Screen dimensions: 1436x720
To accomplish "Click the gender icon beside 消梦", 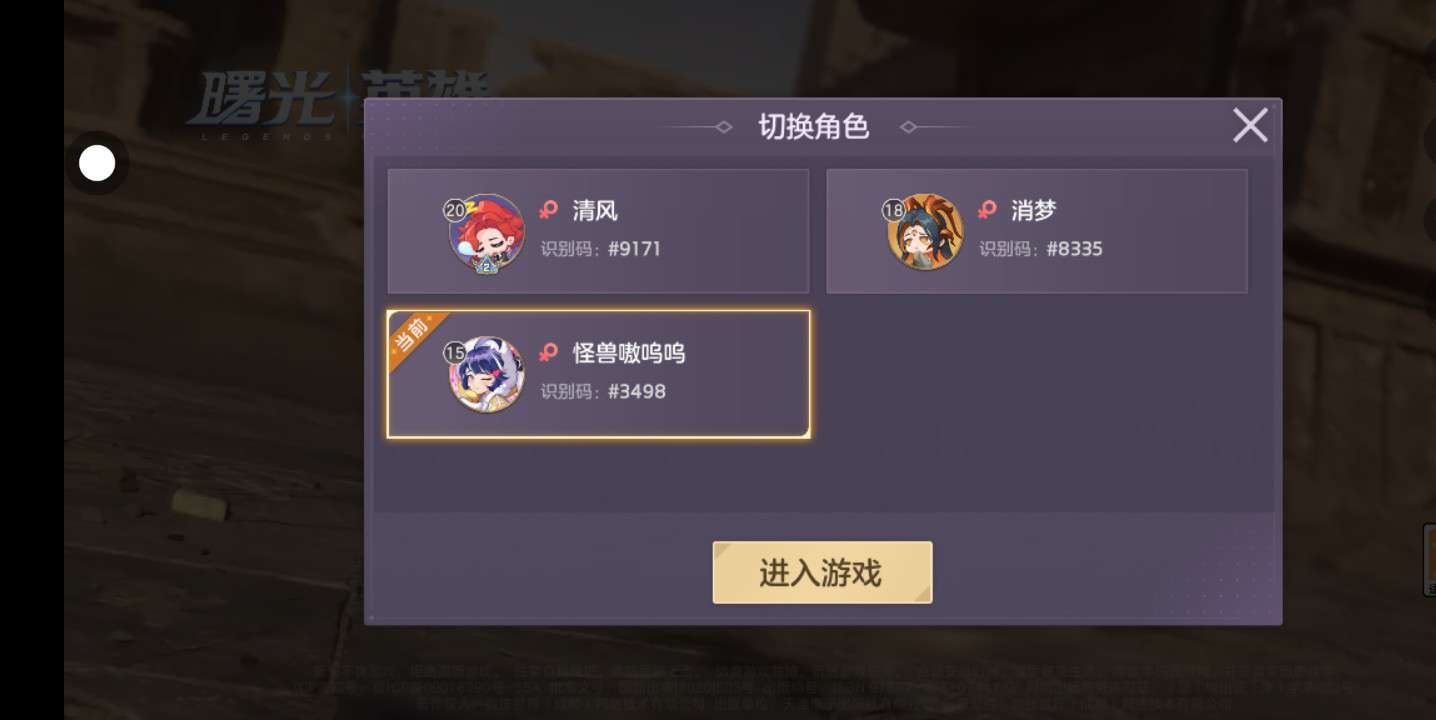I will pyautogui.click(x=987, y=210).
